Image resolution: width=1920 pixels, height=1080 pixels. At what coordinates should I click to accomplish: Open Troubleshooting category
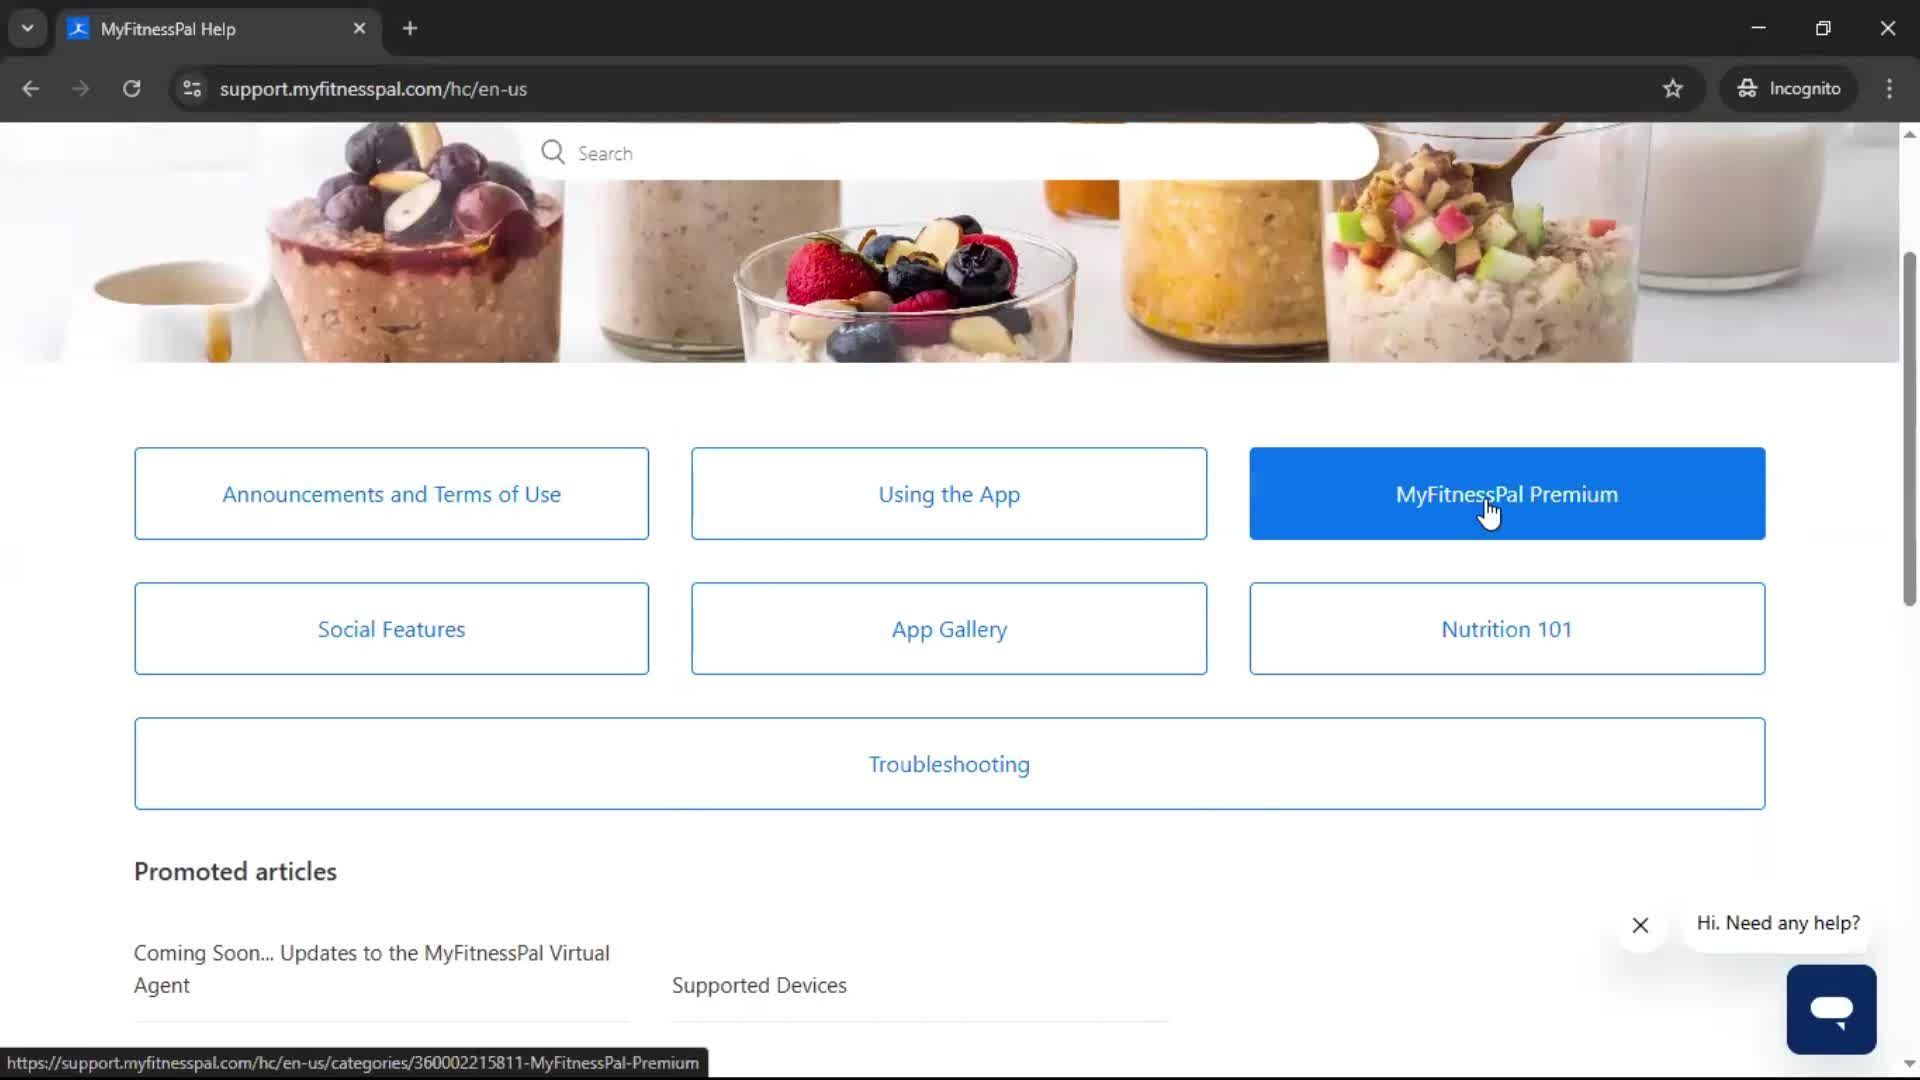tap(949, 764)
